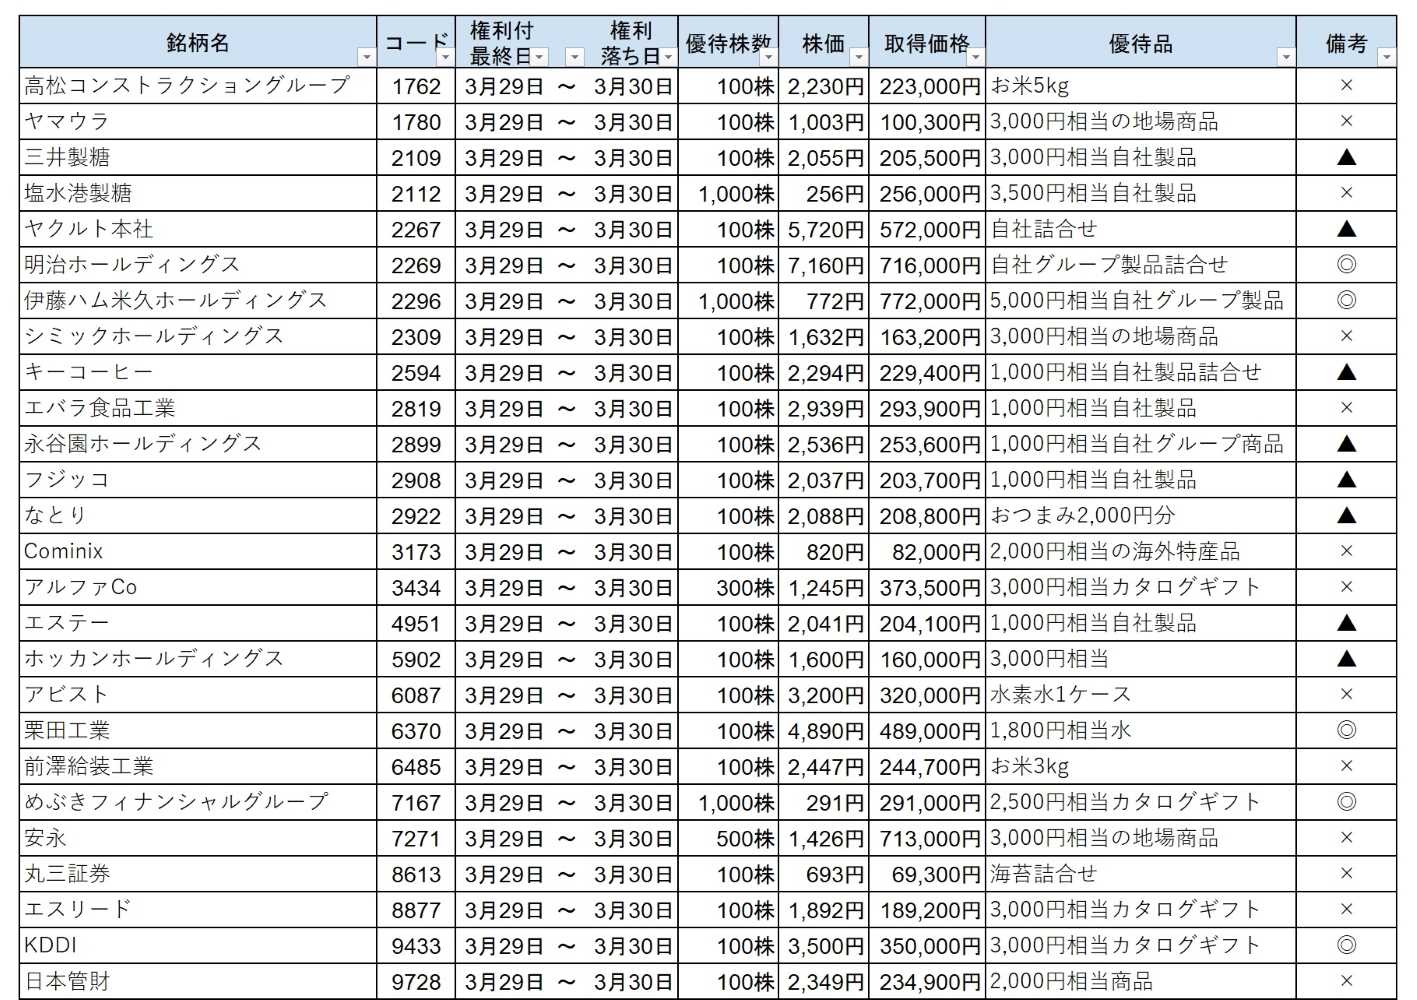Click the acquisition price cell 82,000円
Screen dimensions: 1417x1000
tap(927, 552)
